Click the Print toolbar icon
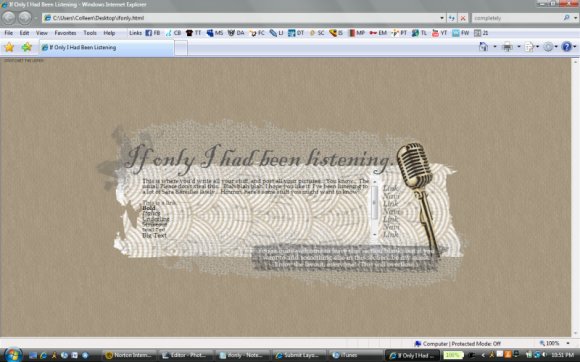Screen dimensions: 580x362 point(508,47)
